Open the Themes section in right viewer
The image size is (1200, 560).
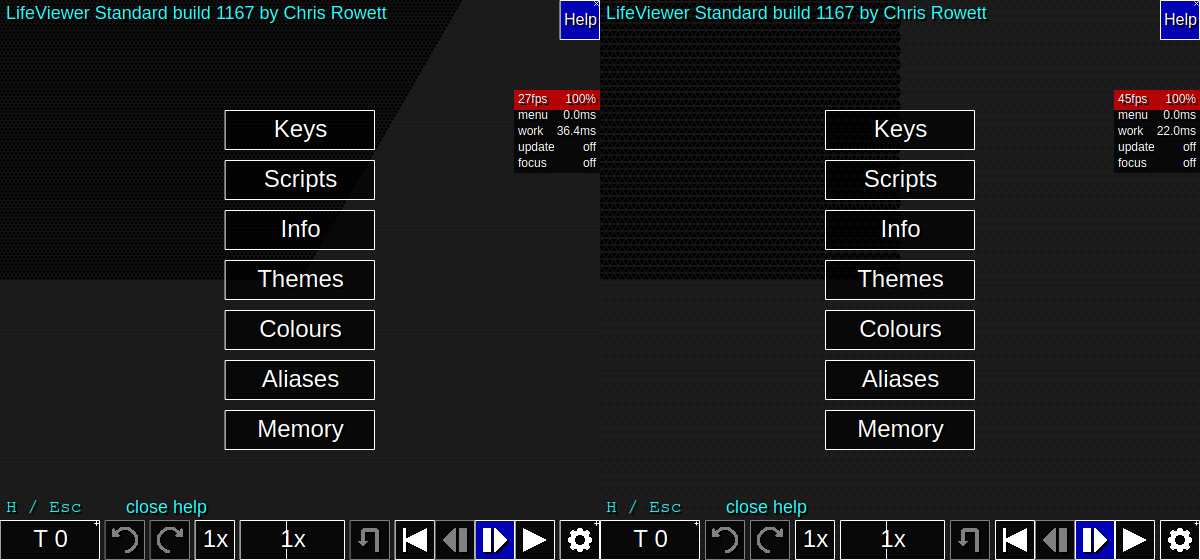pos(900,280)
